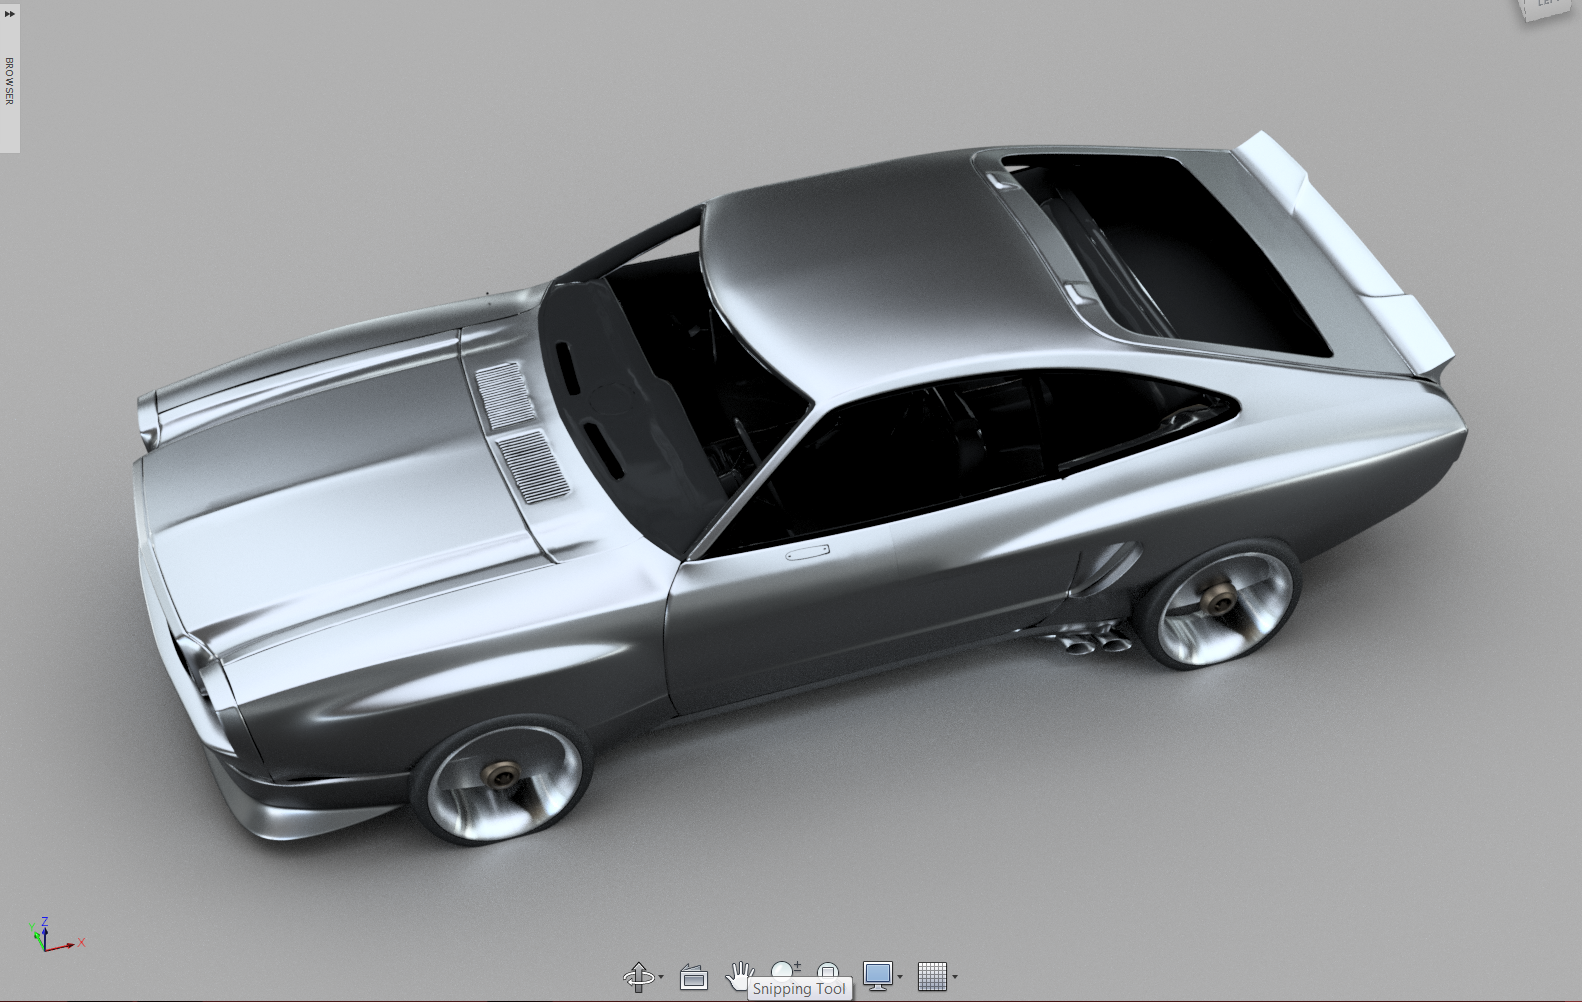Open the Orbit tool dropdown arrow
The image size is (1582, 1002).
coord(661,977)
